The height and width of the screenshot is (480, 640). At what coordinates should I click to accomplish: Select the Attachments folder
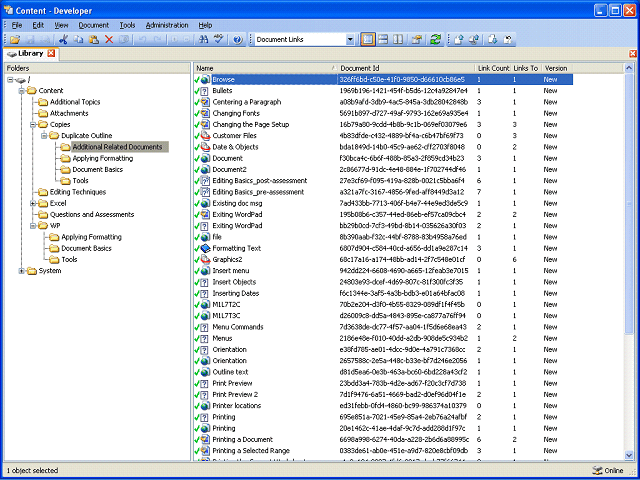click(69, 113)
